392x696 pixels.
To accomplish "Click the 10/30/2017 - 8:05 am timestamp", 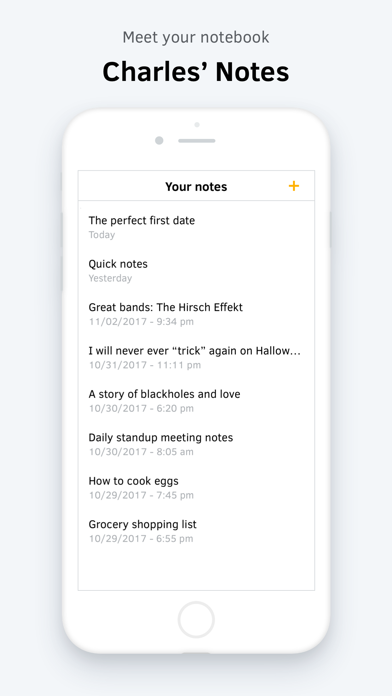I will [141, 452].
